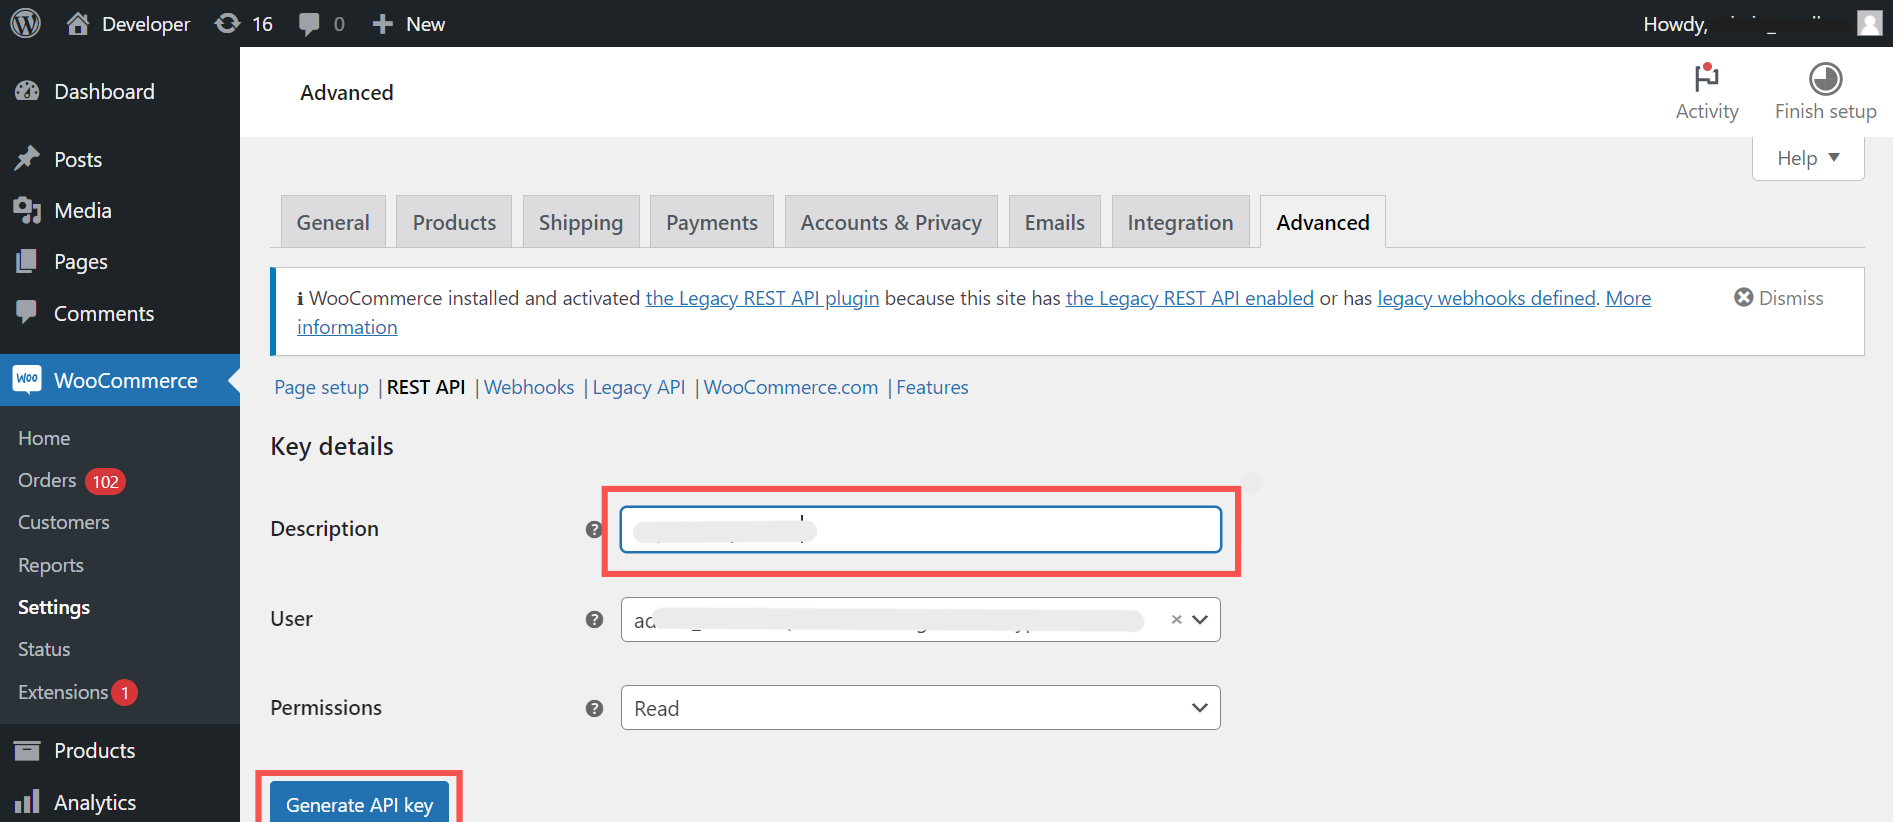Image resolution: width=1893 pixels, height=822 pixels.
Task: Open user avatar in admin bar
Action: [x=1869, y=23]
